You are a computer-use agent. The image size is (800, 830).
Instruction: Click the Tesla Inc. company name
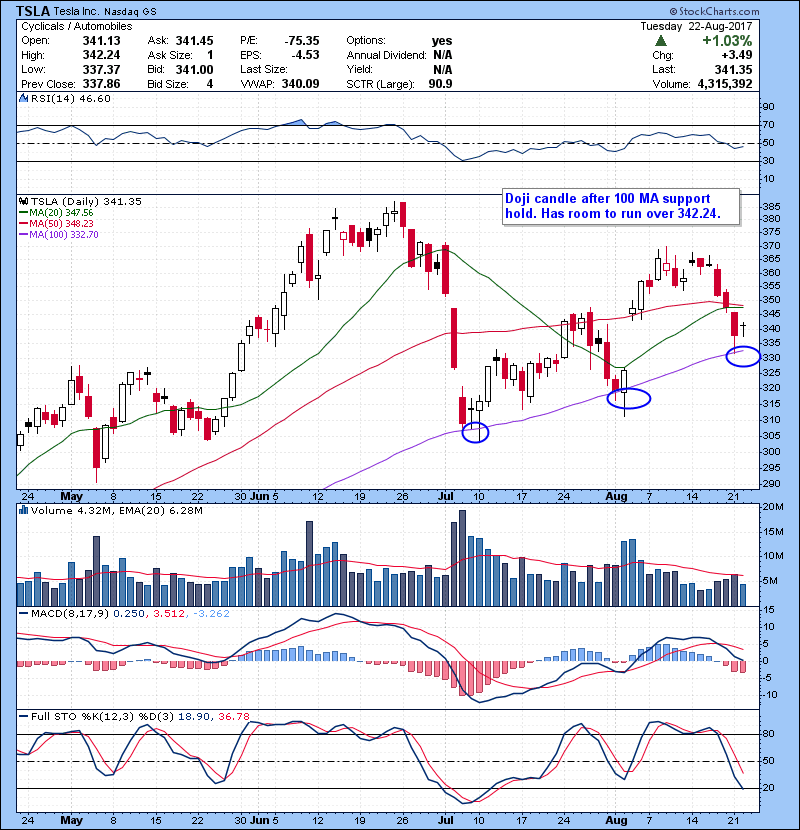point(76,11)
